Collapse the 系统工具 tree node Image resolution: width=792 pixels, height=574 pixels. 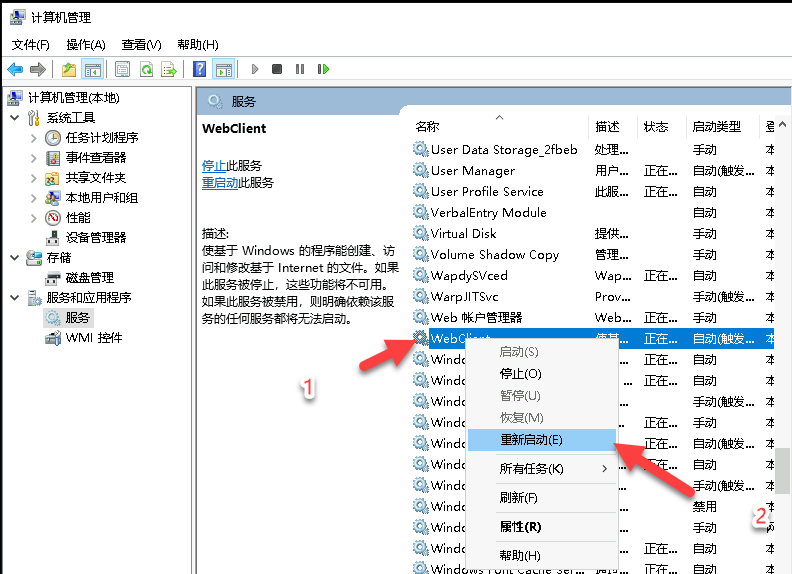coord(14,118)
